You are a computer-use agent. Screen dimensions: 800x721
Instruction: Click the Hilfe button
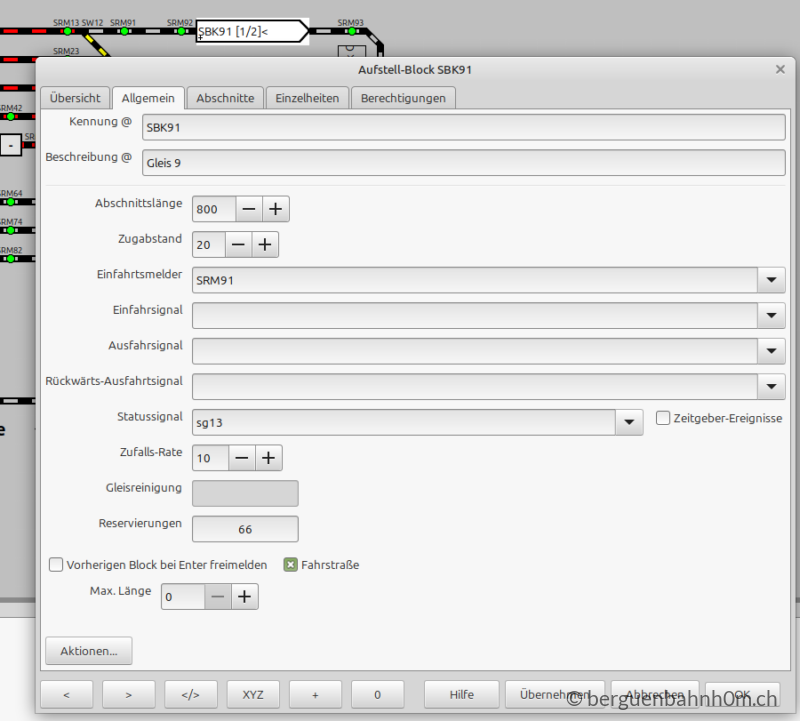pos(462,694)
